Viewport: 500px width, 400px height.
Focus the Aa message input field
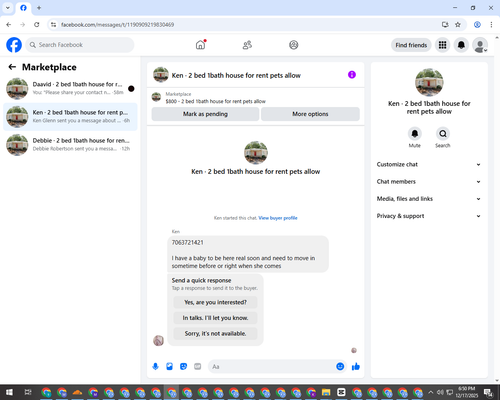(272, 367)
